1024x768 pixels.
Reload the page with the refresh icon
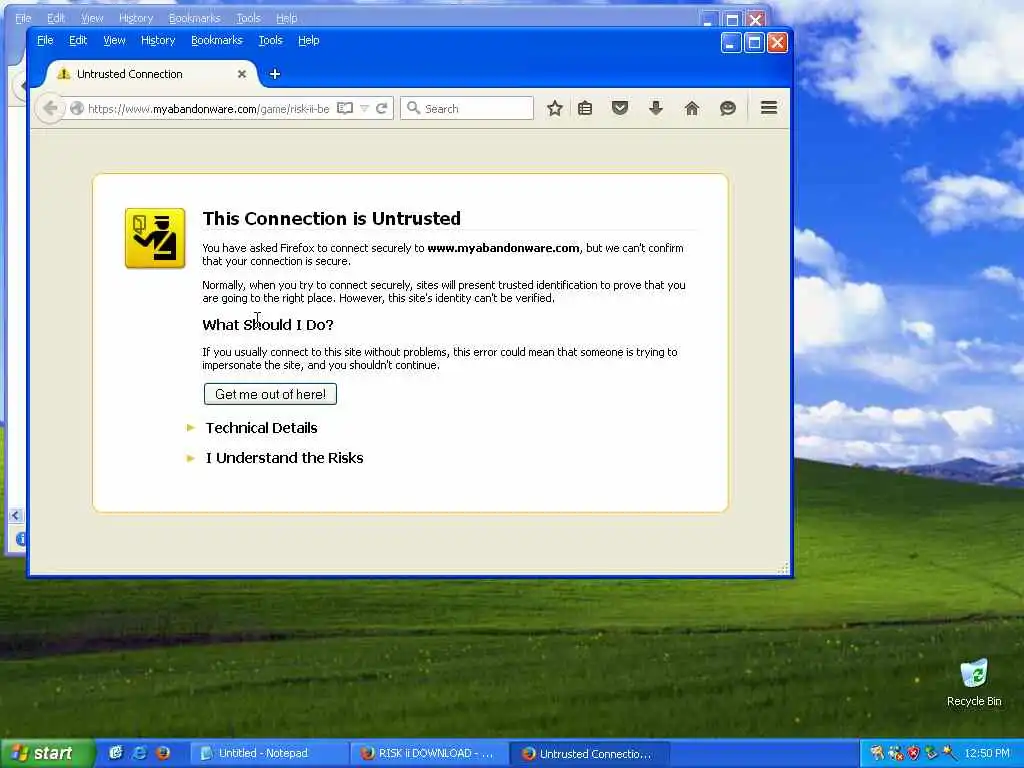(x=382, y=108)
